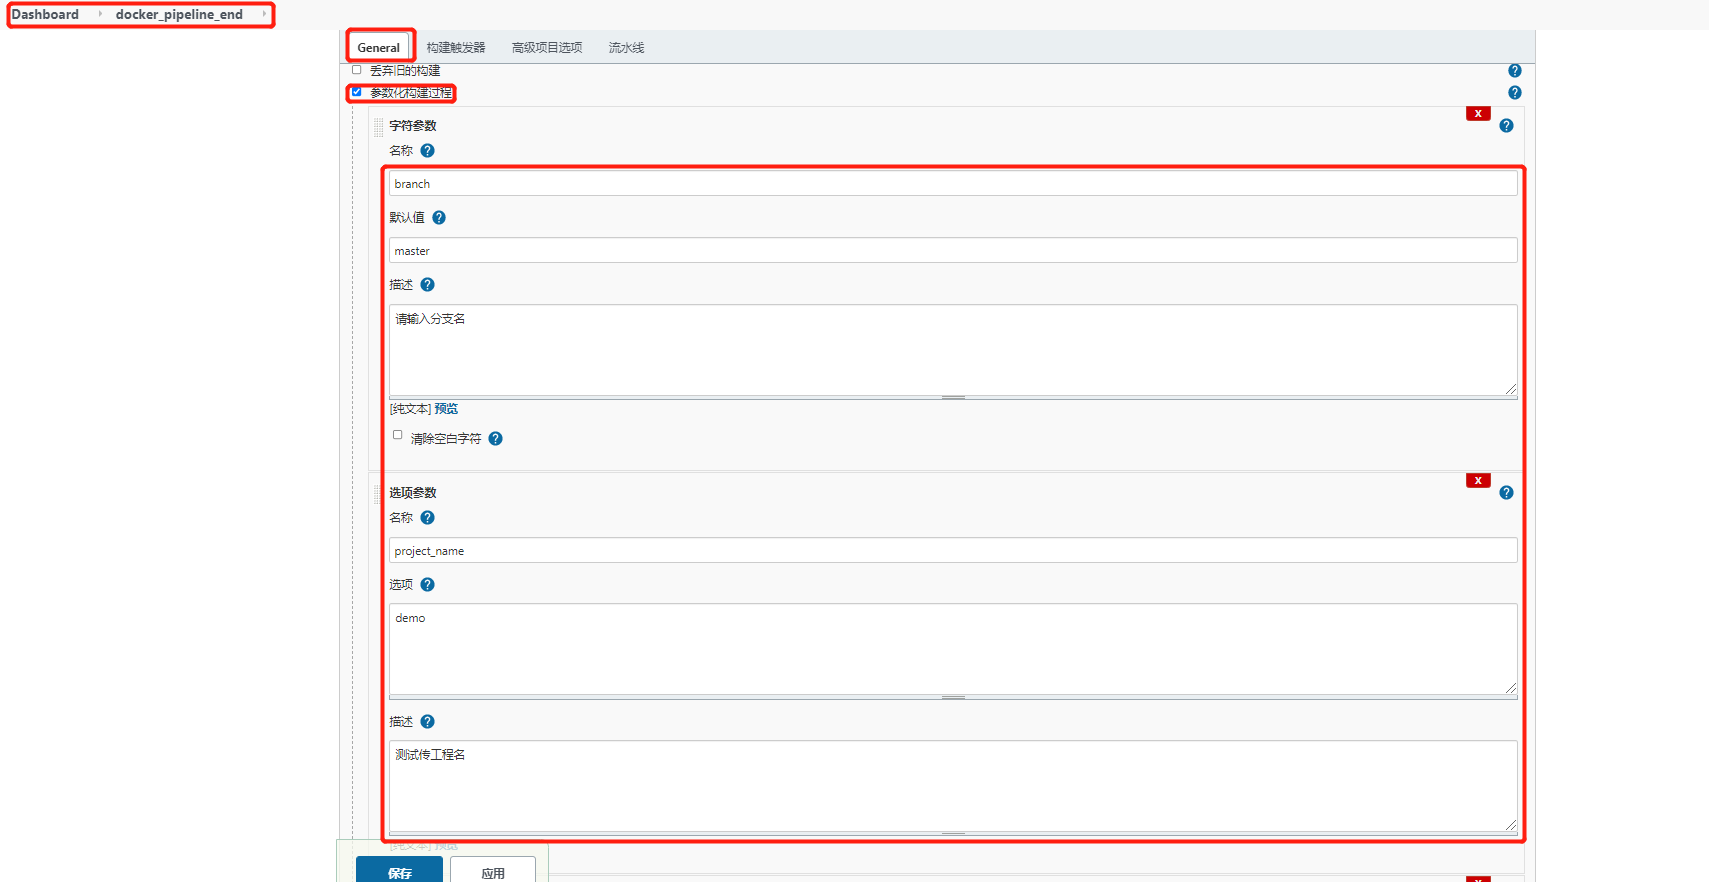This screenshot has height=882, width=1709.
Task: Click help icon beside 字符参数 描述
Action: [427, 285]
